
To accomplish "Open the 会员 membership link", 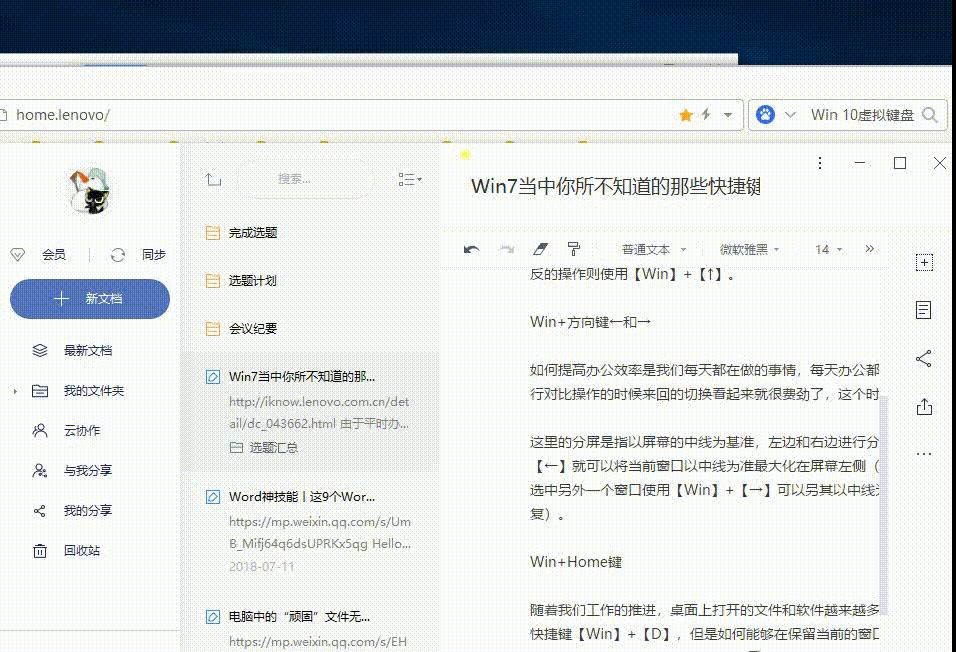I will click(55, 254).
